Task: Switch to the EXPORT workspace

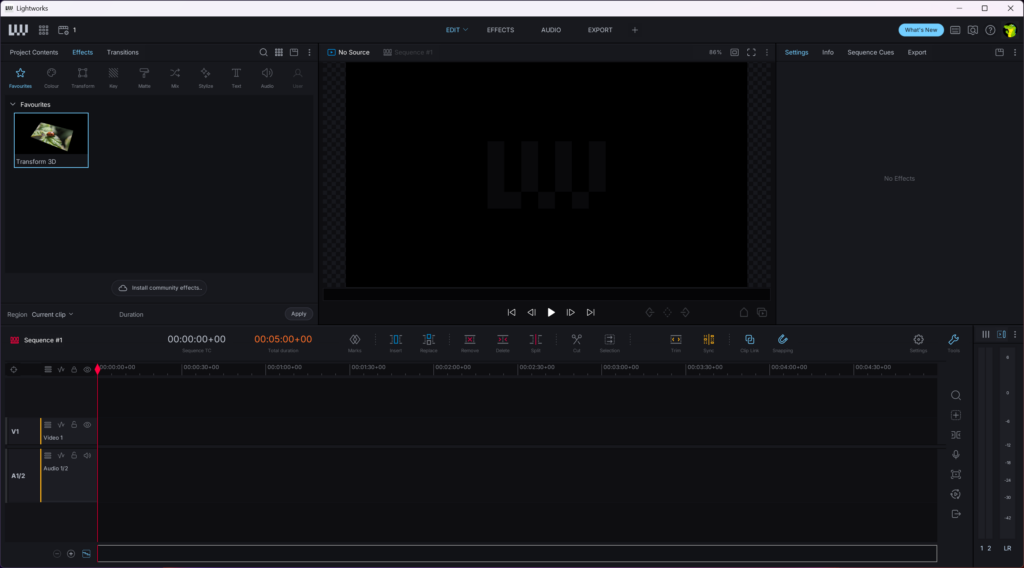Action: point(600,30)
